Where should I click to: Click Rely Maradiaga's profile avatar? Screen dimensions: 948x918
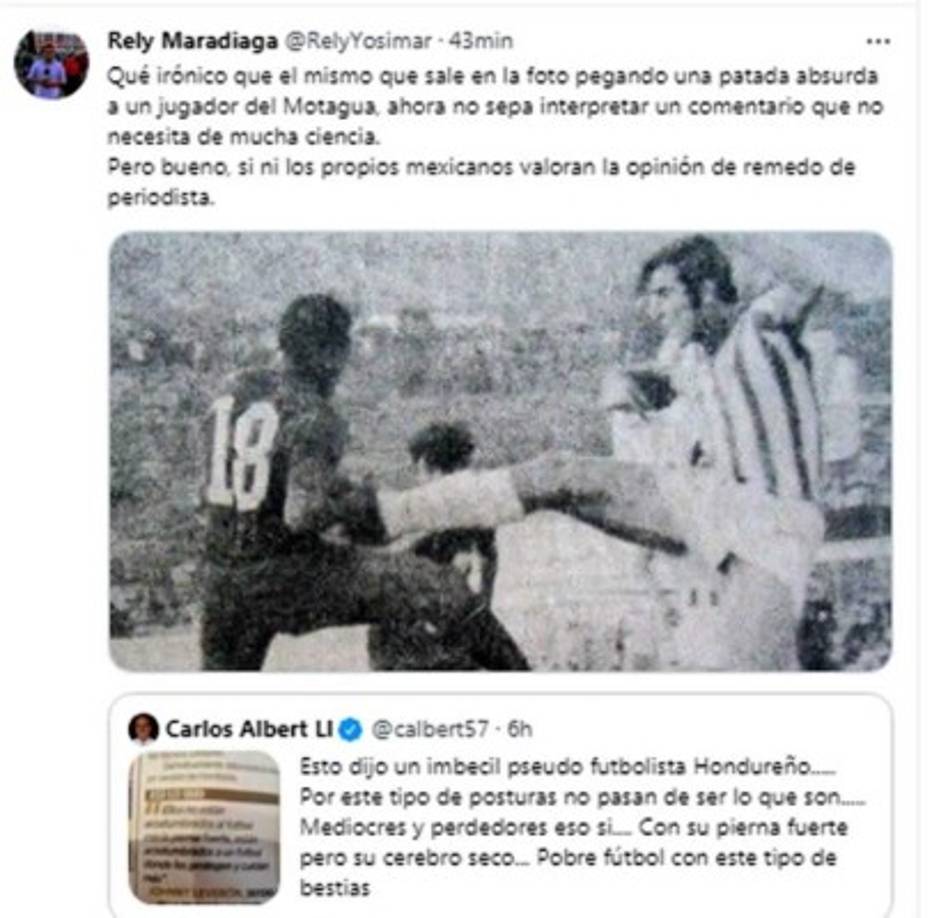pos(51,64)
